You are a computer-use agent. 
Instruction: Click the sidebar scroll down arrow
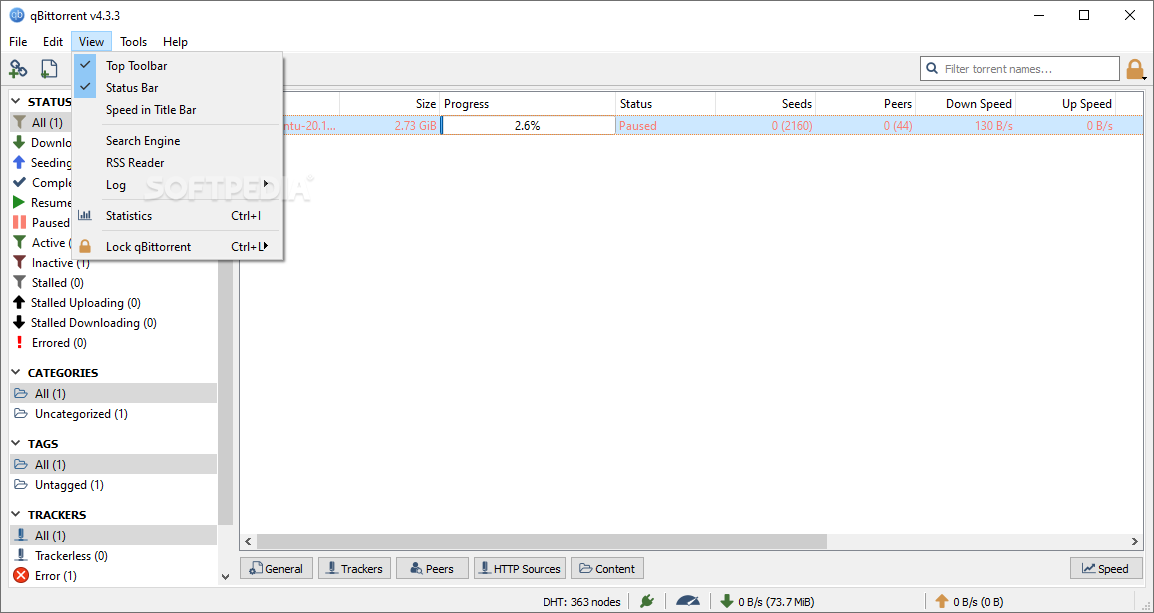(226, 577)
